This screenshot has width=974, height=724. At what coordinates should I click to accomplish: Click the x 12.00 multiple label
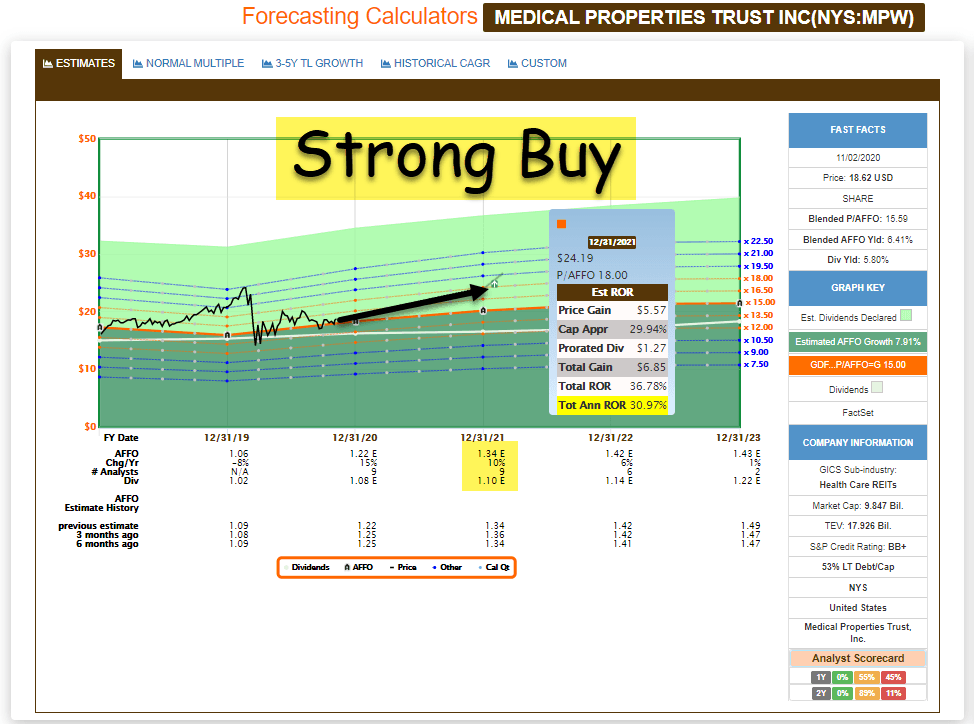(x=758, y=327)
